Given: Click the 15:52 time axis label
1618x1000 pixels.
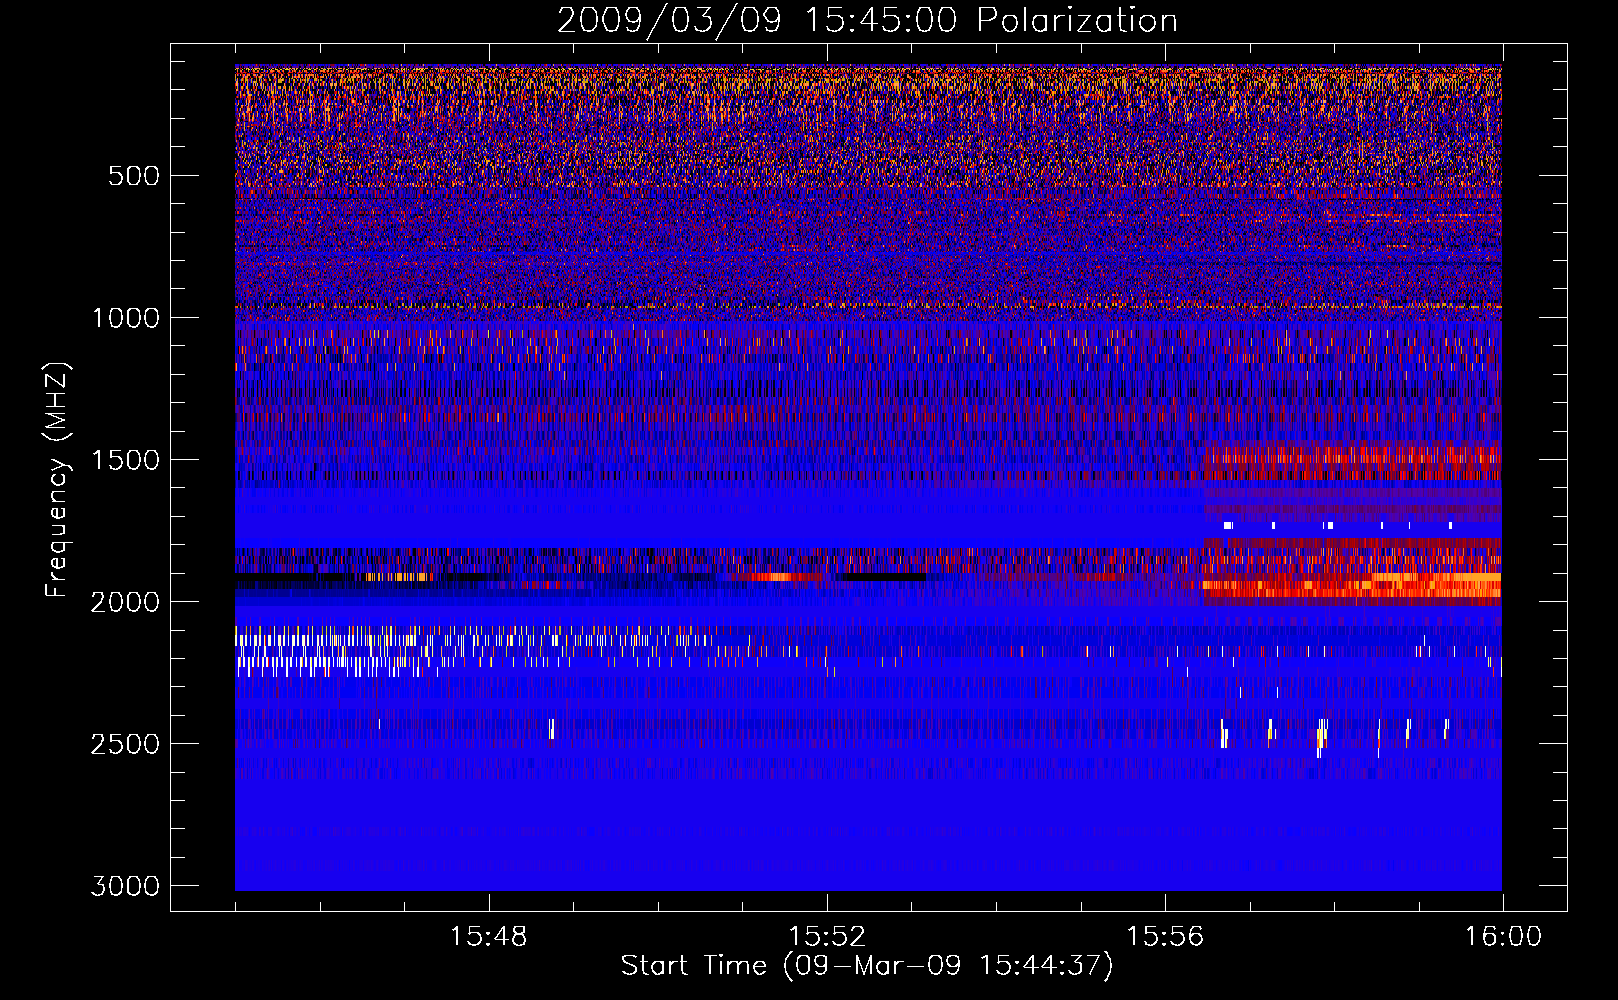Looking at the screenshot, I should click(x=826, y=937).
